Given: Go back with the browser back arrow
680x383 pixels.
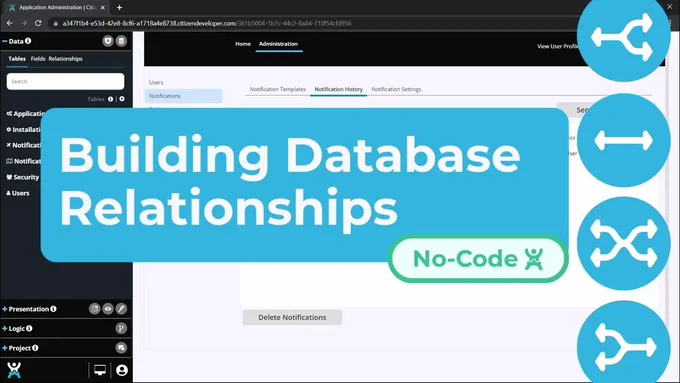Looking at the screenshot, I should point(10,23).
